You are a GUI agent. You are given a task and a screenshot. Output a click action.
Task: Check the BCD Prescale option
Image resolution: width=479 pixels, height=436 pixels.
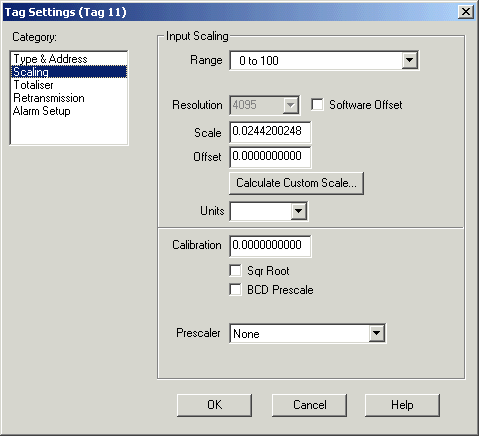(235, 289)
